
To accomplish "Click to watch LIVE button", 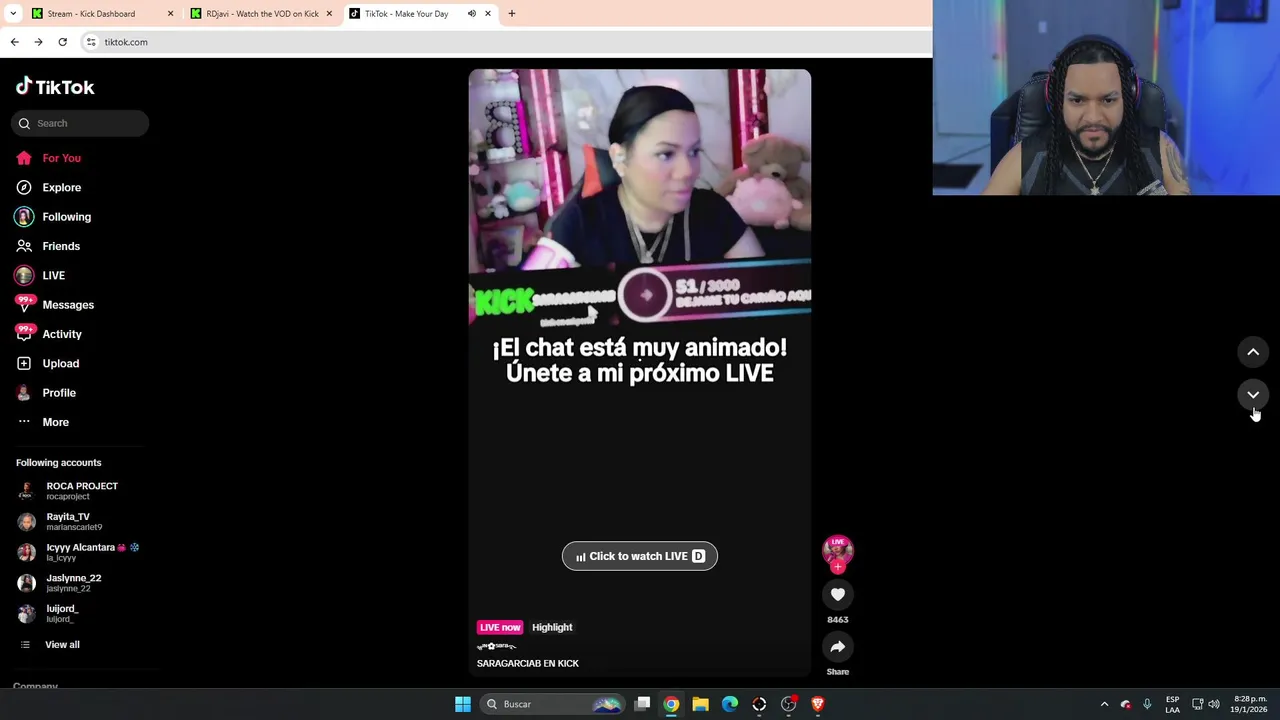I will [640, 556].
